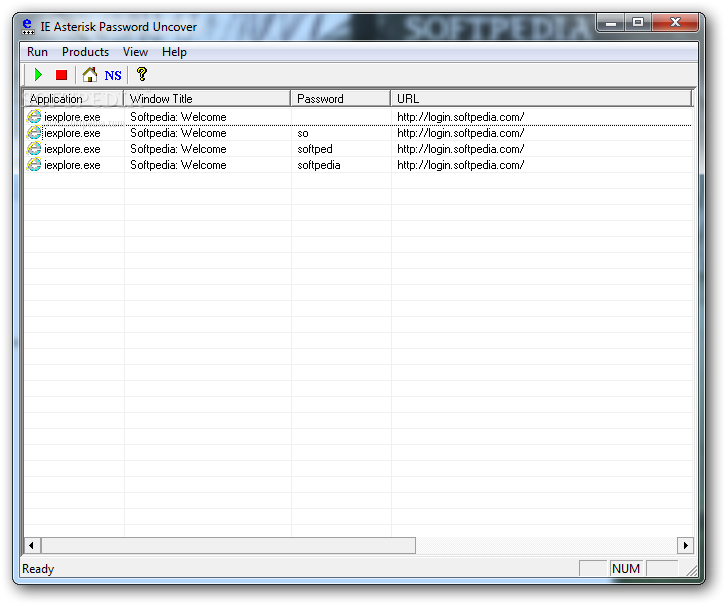
Task: Open the Help menu
Action: tap(174, 52)
